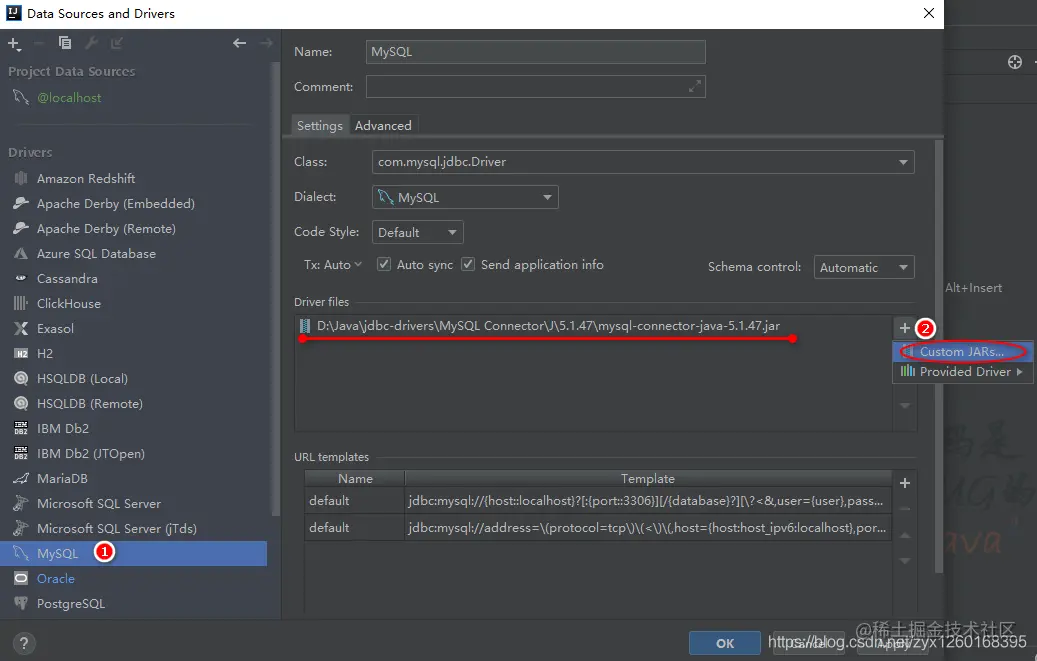Open the @localhost data source
Screen dimensions: 1037x661
[69, 98]
